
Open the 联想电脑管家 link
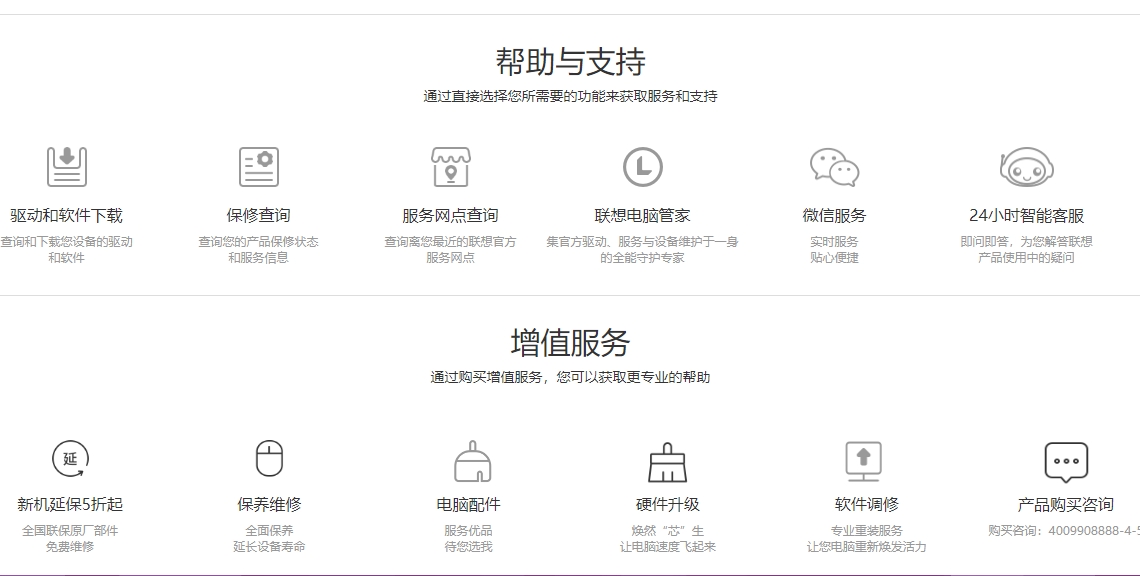[642, 215]
